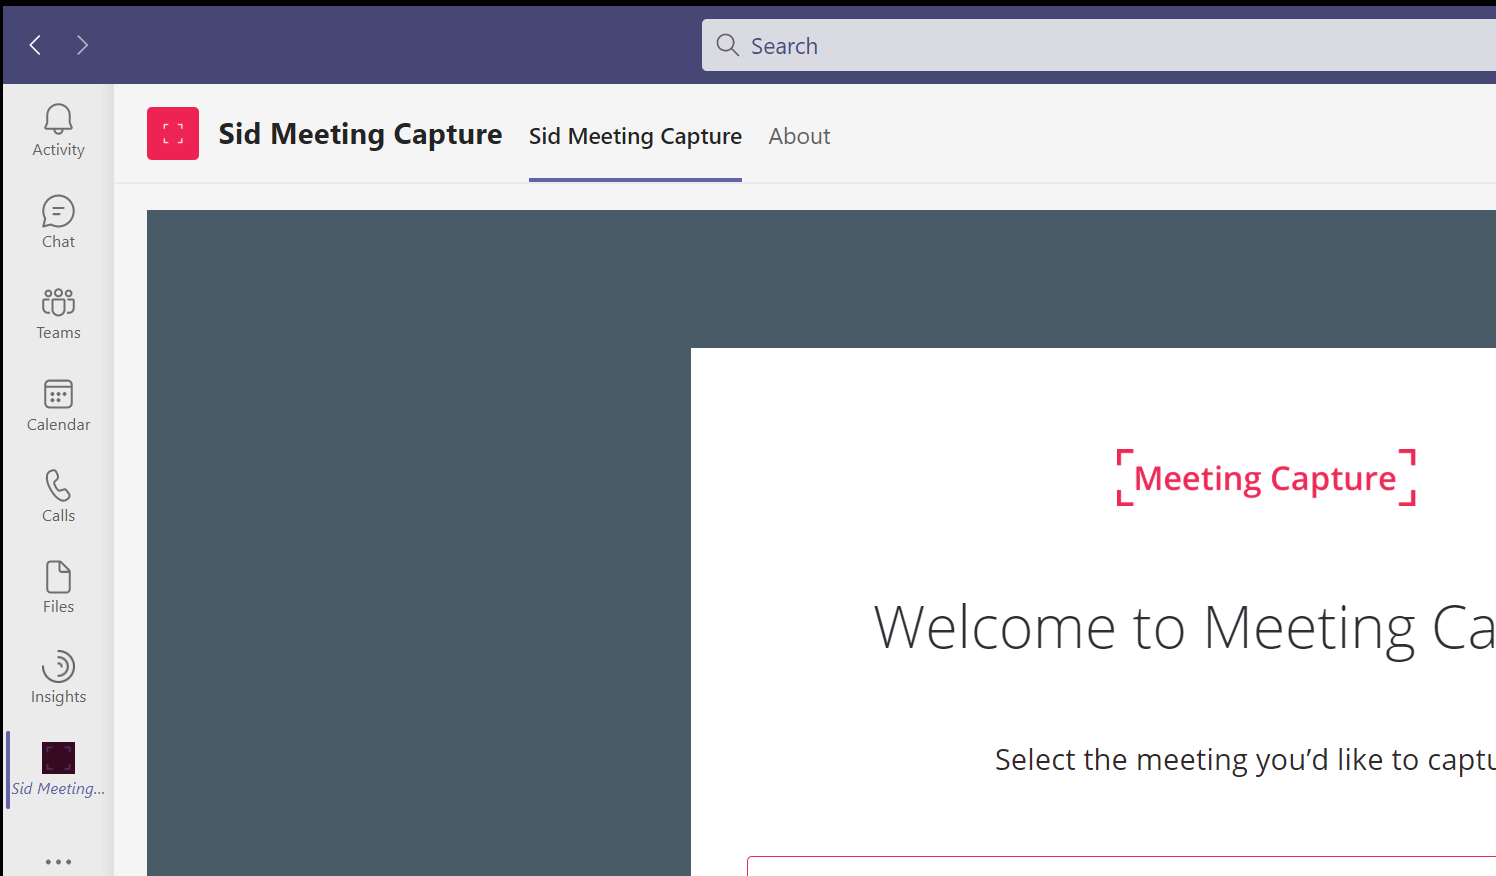Click the pink Sid Meeting Capture app logo
This screenshot has width=1496, height=876.
coord(173,134)
